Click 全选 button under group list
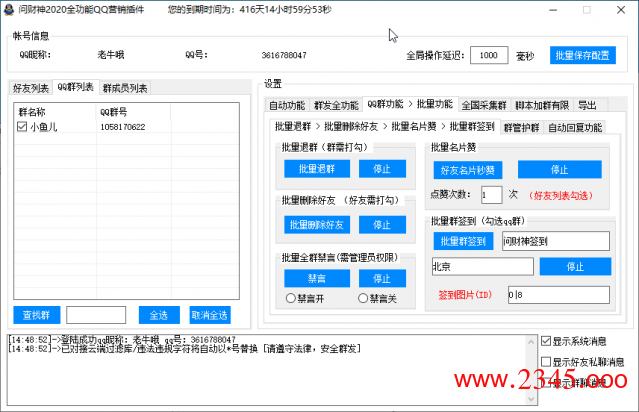 159,315
